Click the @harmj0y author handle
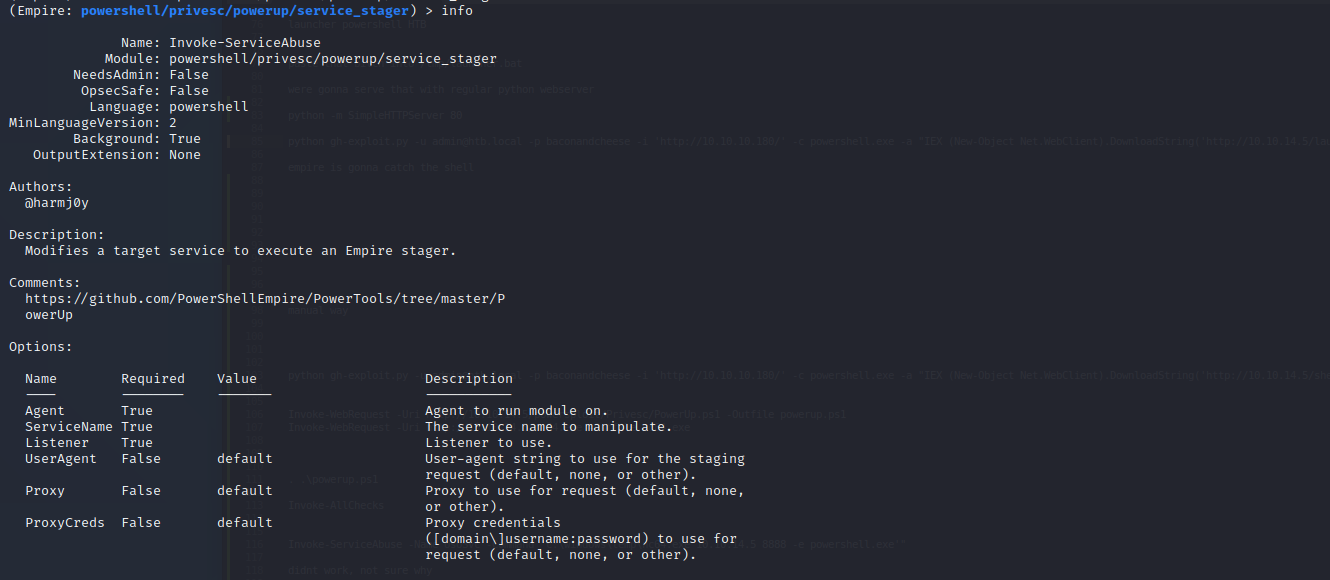The height and width of the screenshot is (580, 1330). click(x=57, y=203)
